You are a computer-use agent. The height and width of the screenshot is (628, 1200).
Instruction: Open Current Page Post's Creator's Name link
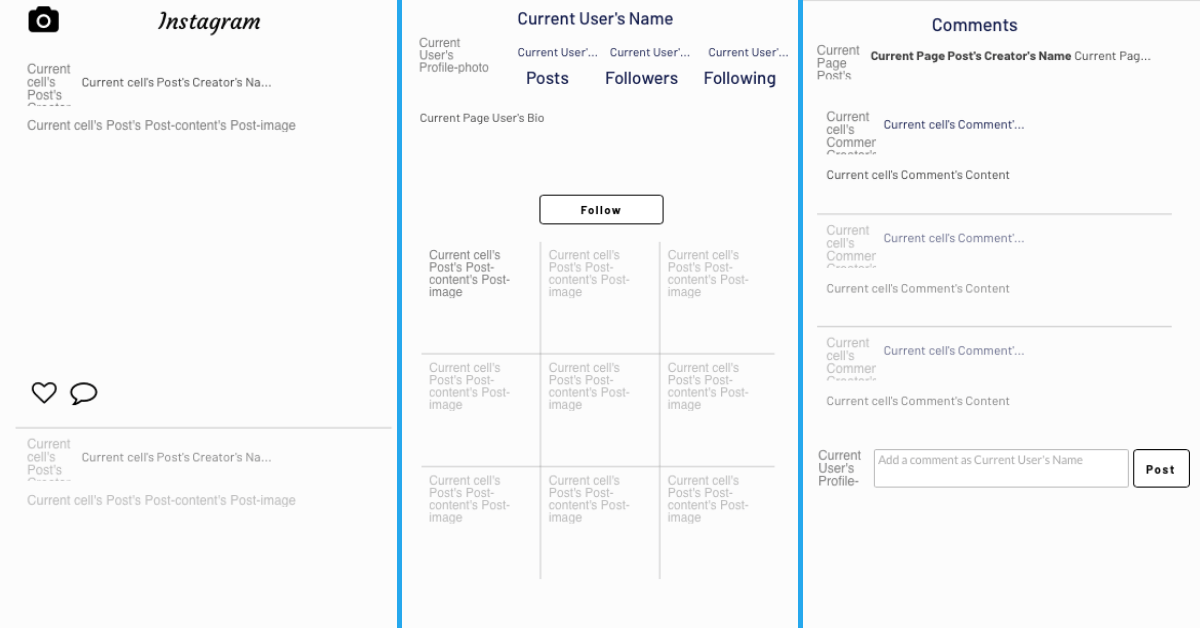pyautogui.click(x=968, y=57)
